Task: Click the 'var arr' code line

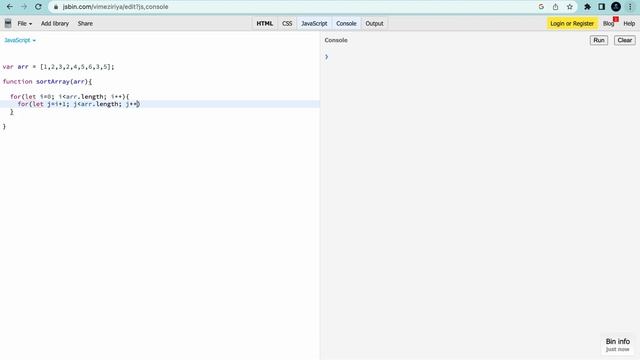Action: [x=58, y=67]
